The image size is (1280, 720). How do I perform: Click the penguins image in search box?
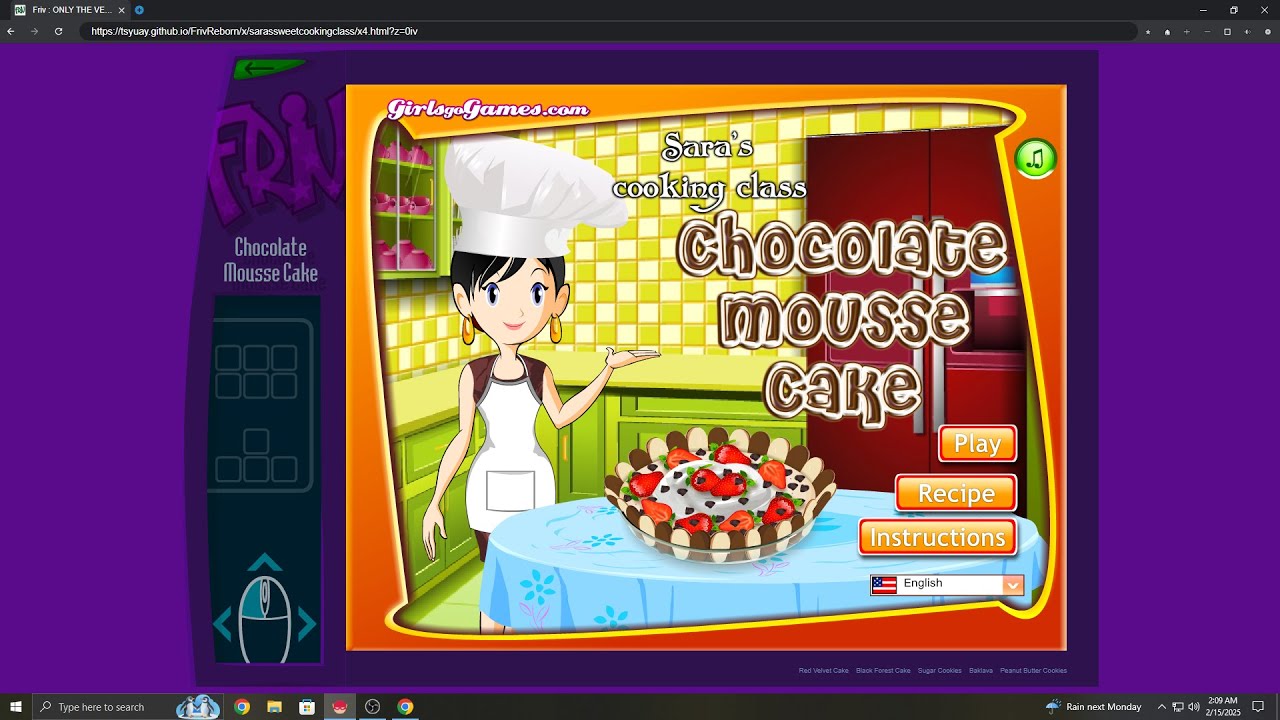(x=198, y=706)
